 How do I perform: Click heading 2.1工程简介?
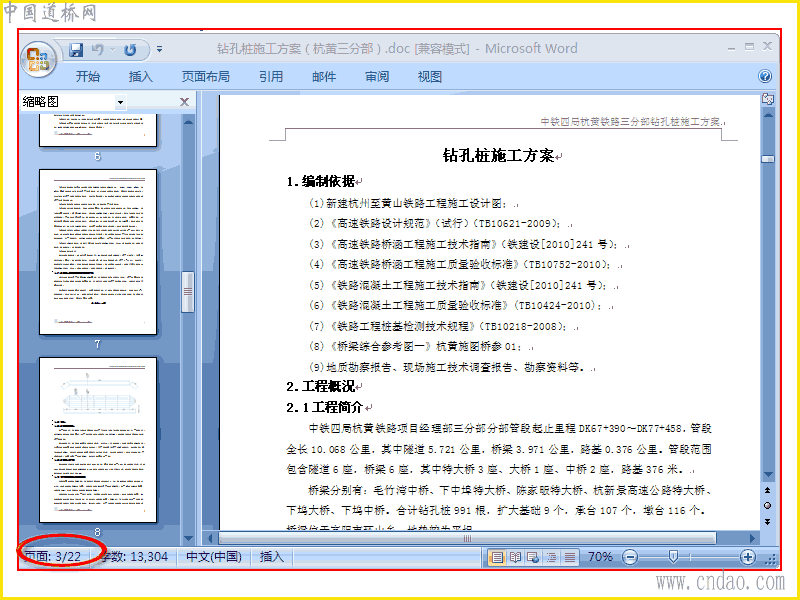pos(324,407)
